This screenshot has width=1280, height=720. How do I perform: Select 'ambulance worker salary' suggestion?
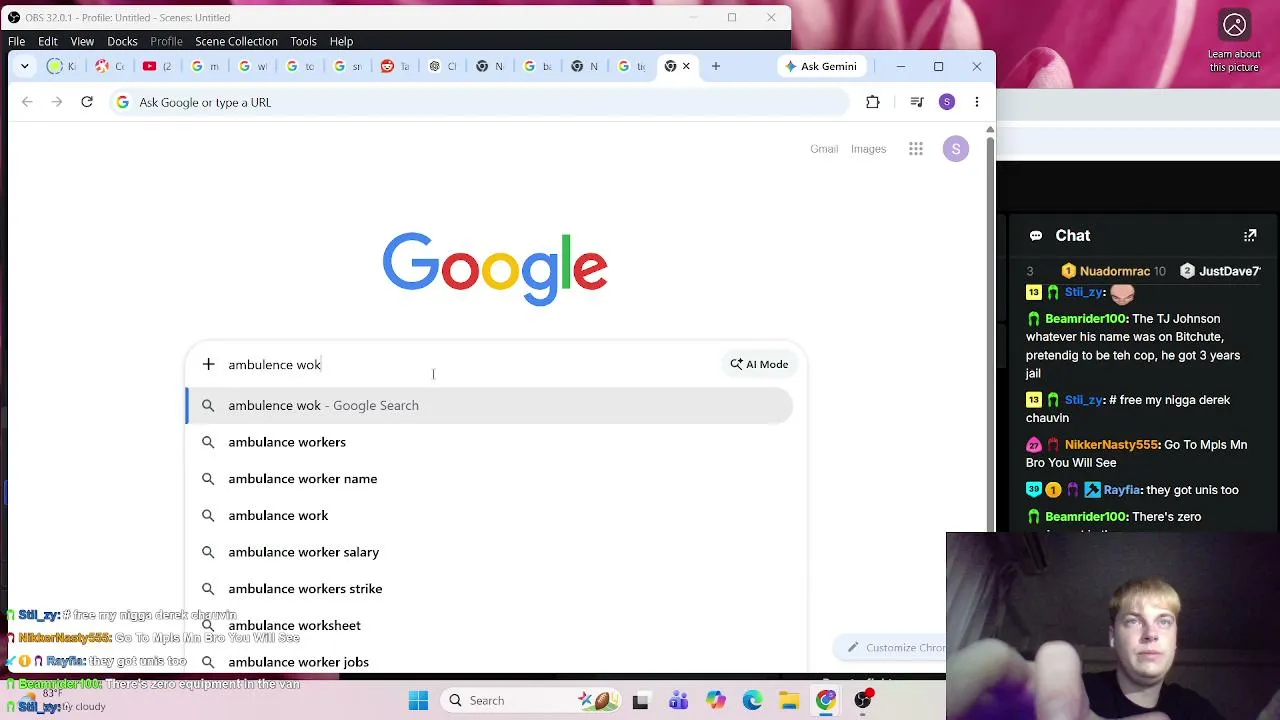point(490,552)
